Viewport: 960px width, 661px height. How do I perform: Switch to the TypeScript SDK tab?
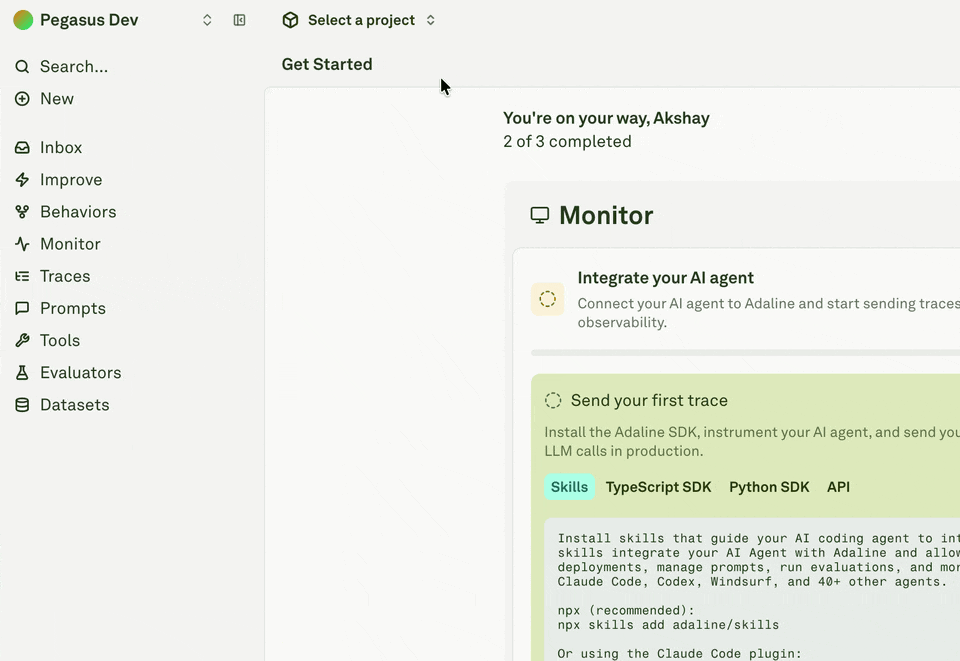pyautogui.click(x=658, y=487)
